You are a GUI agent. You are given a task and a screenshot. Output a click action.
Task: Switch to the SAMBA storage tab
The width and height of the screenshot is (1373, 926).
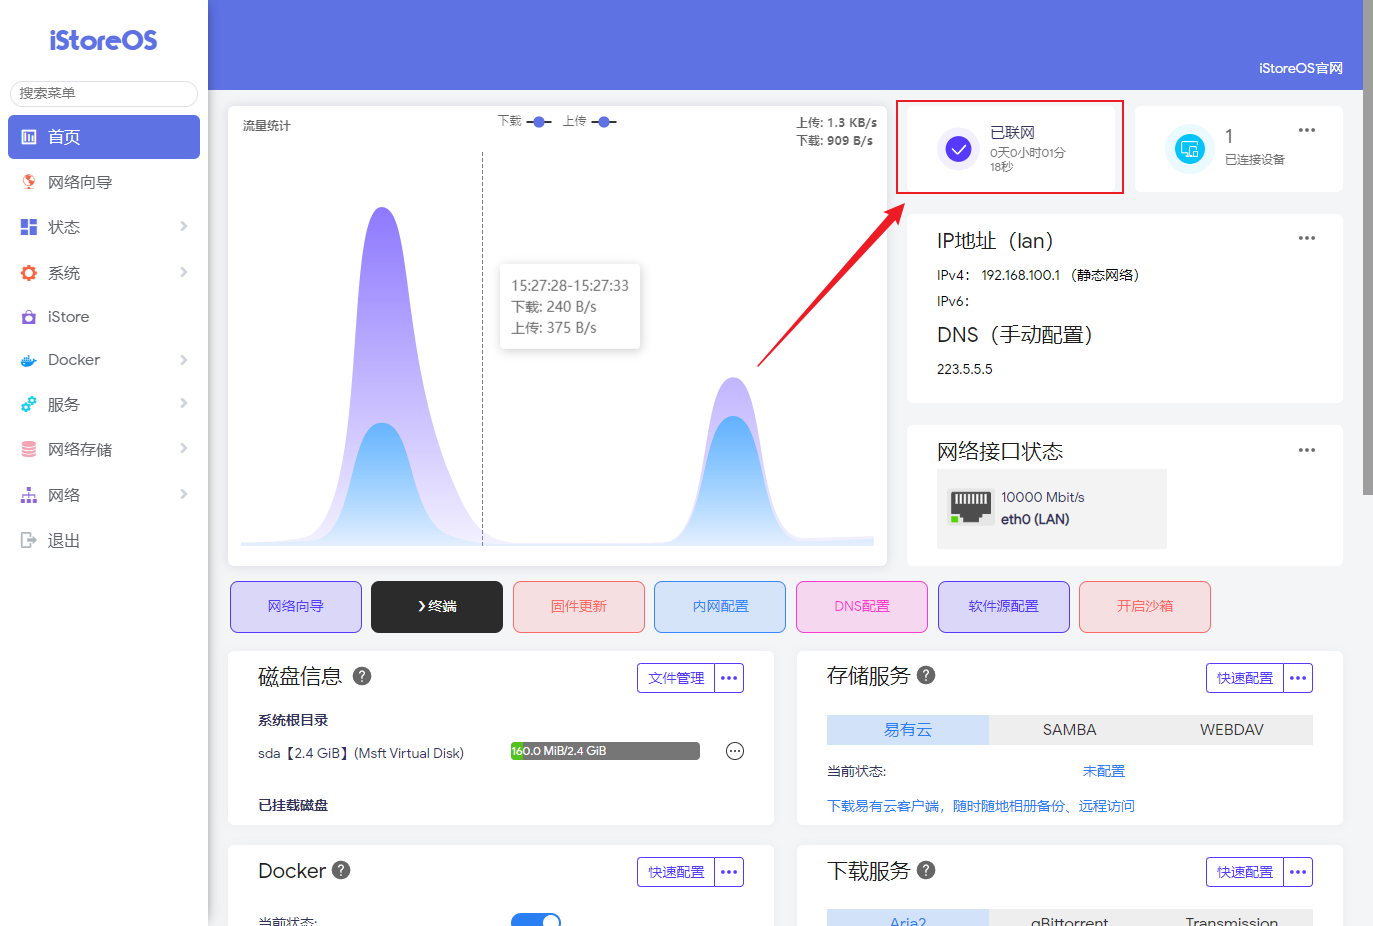1070,730
